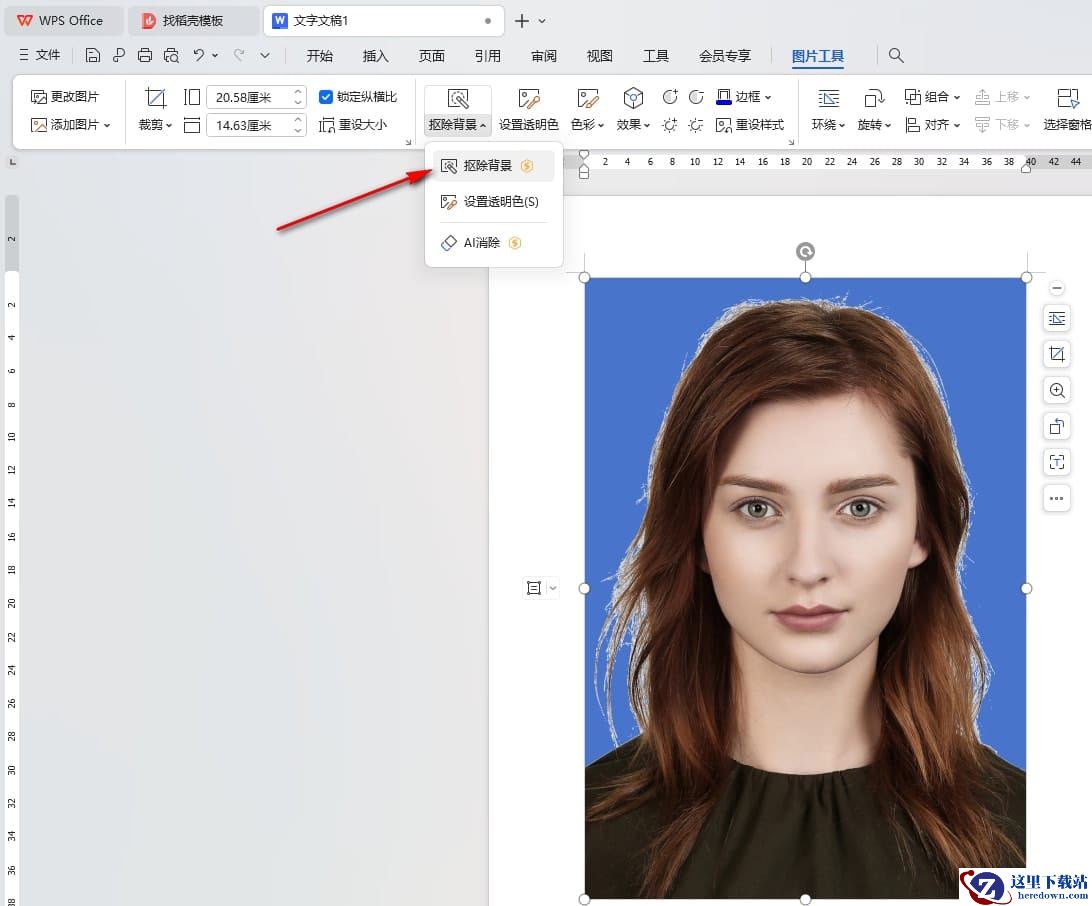1092x906 pixels.
Task: Click the zoom magnifier in floating picture toolbar
Action: tap(1056, 391)
